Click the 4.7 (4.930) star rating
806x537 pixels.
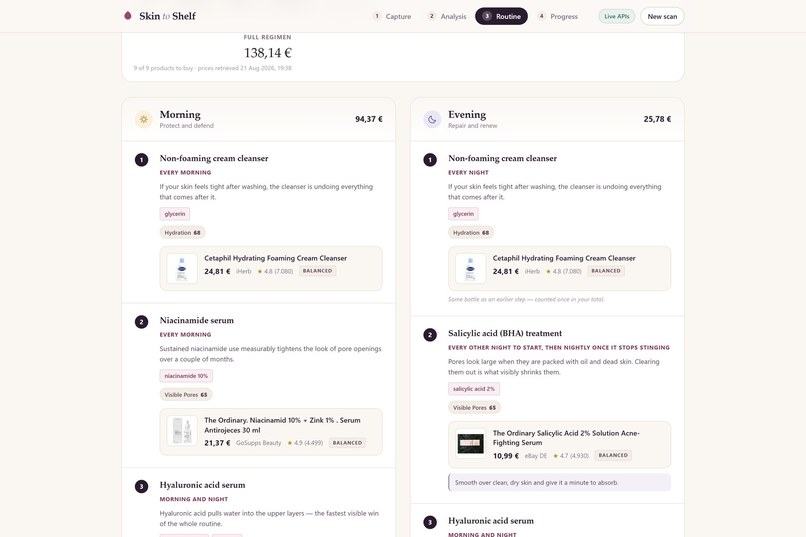pyautogui.click(x=571, y=456)
